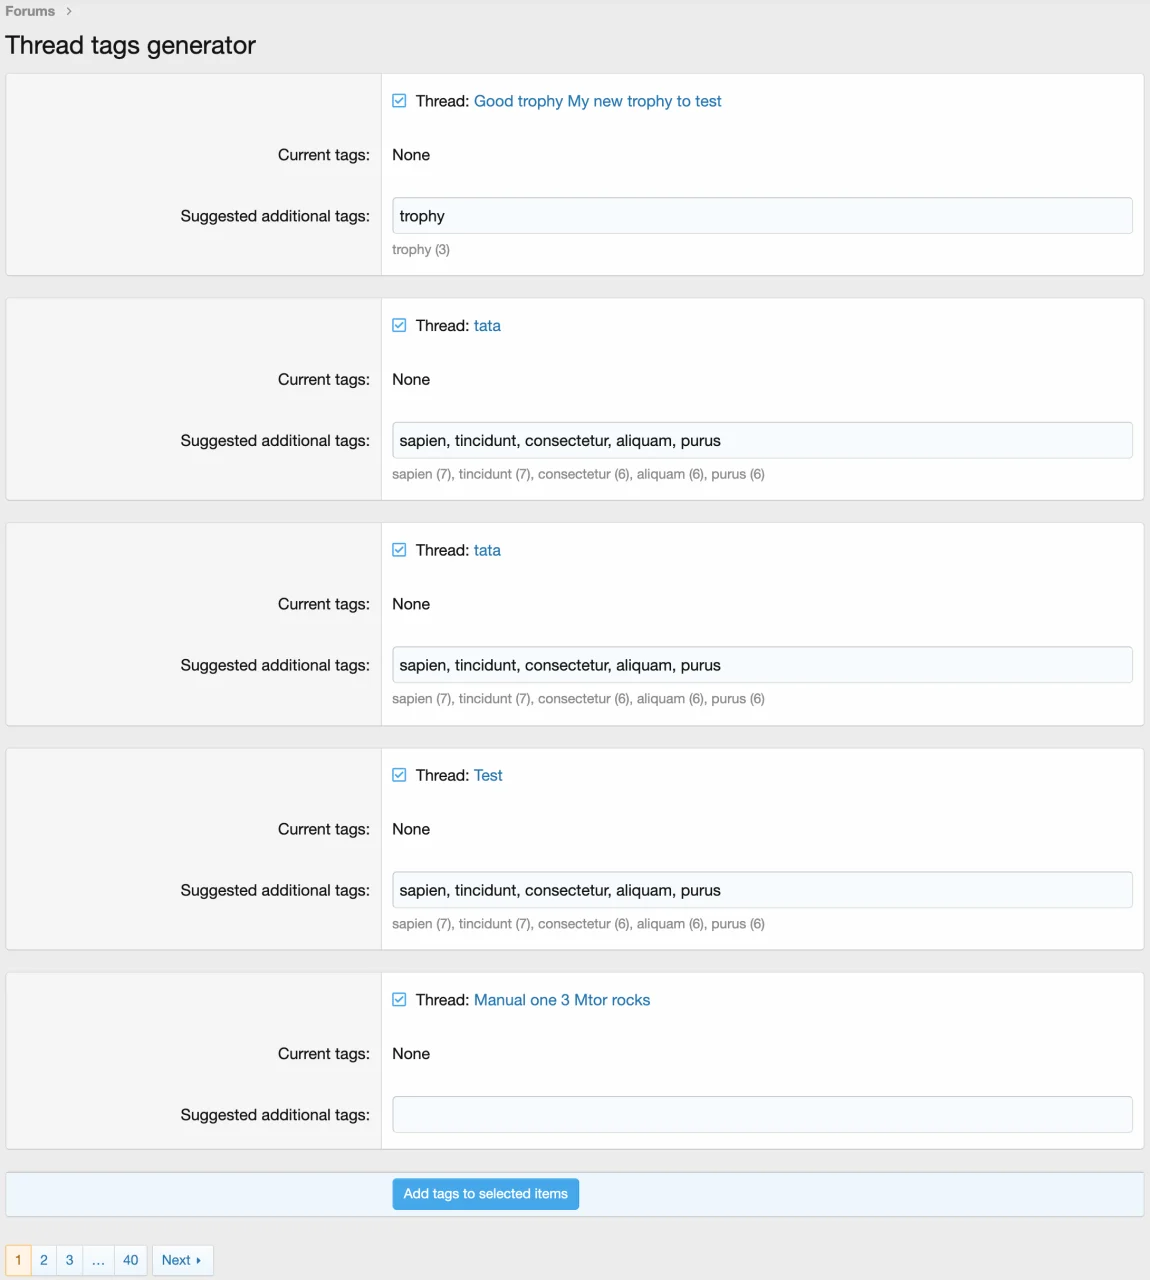This screenshot has width=1150, height=1280.
Task: Open the Manual one 3 Mtor rocks thread
Action: (x=561, y=1000)
